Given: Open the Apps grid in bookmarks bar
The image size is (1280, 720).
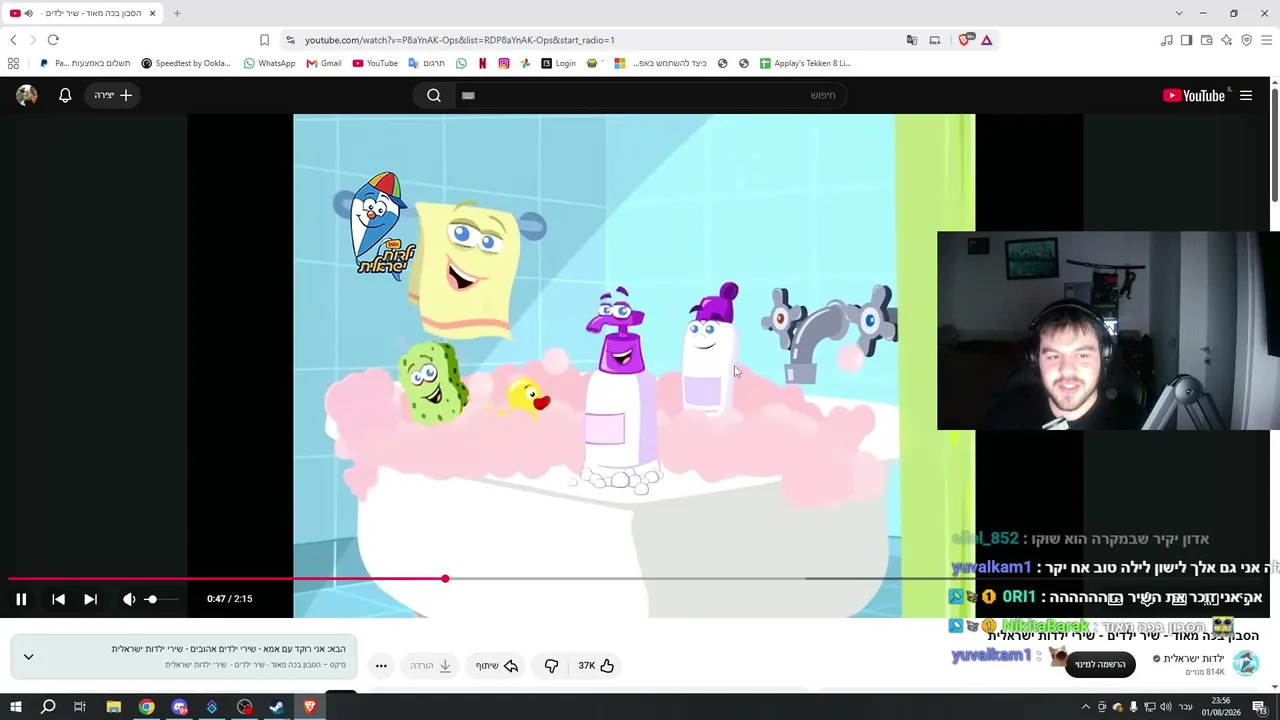Looking at the screenshot, I should 13,63.
